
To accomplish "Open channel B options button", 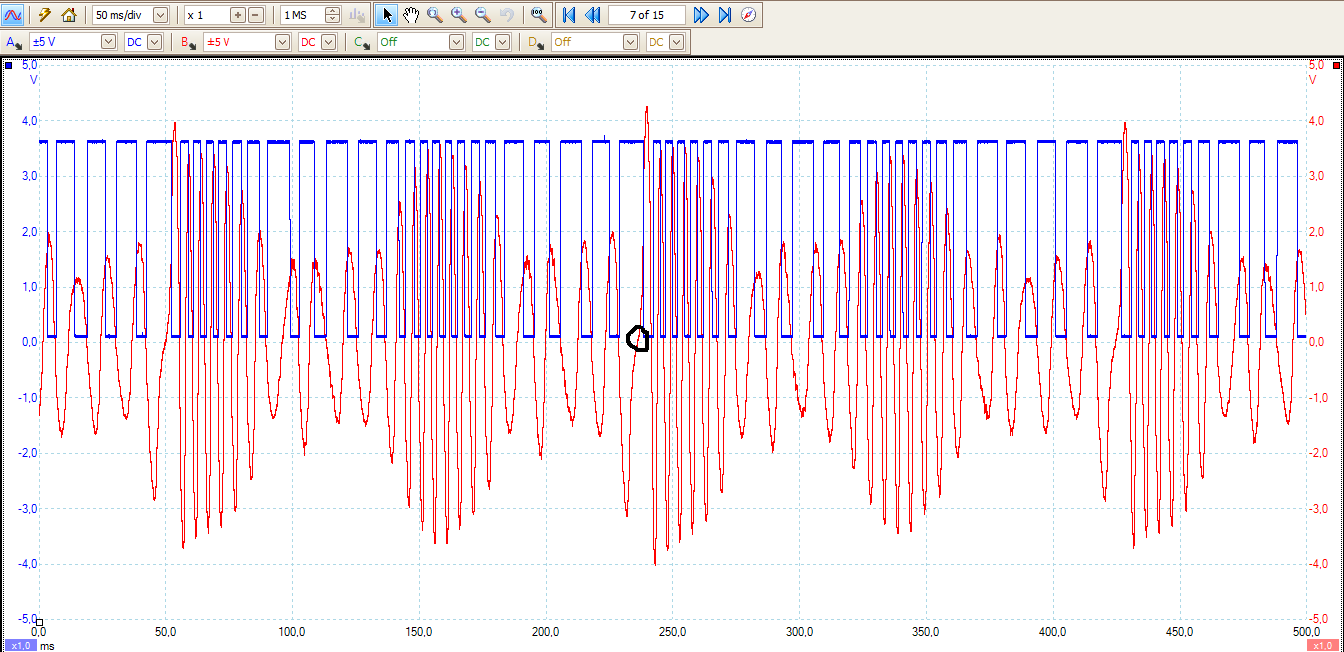I will pos(190,42).
